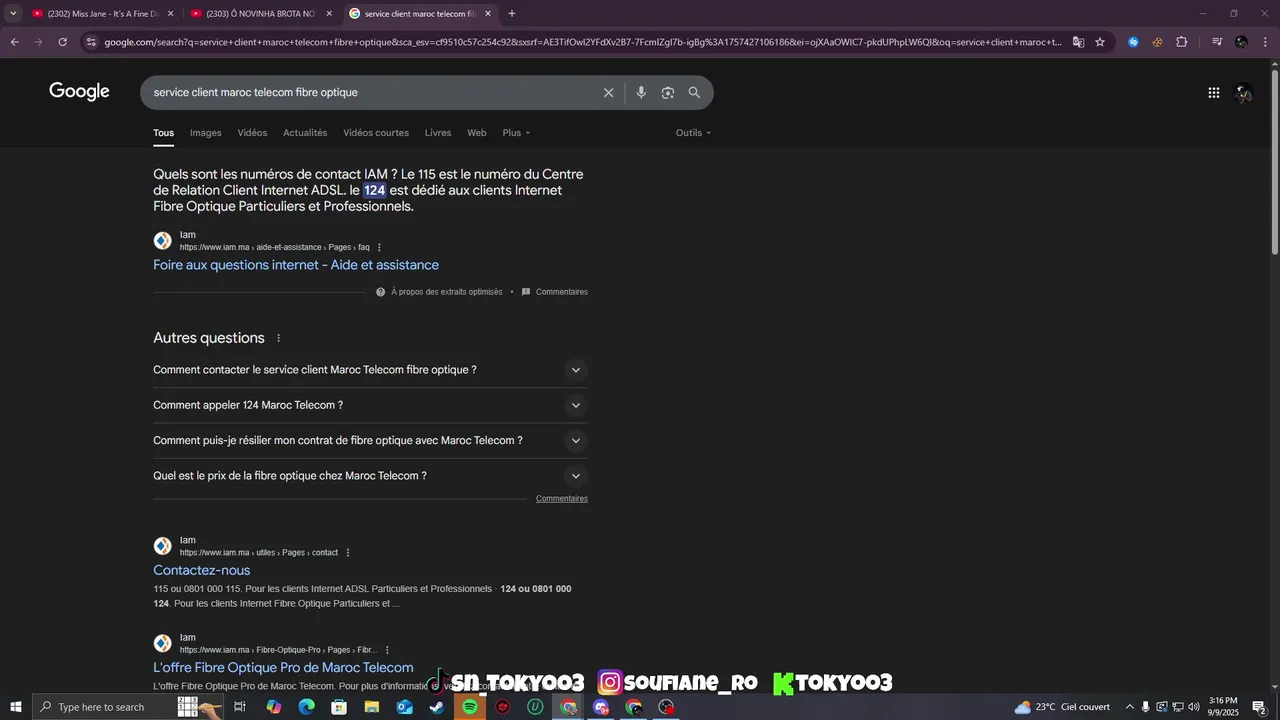Open the Google account avatar on page

(x=1243, y=92)
